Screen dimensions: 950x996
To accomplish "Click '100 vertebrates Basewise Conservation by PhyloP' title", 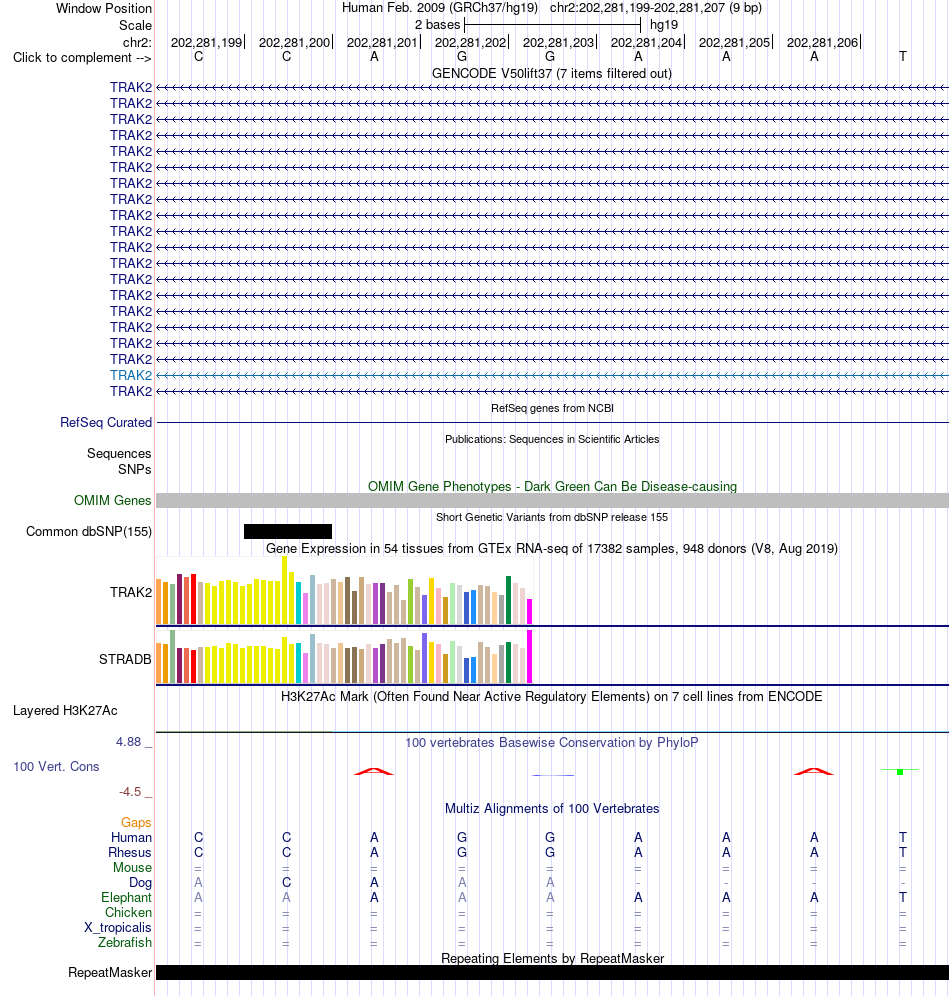I will coord(552,743).
